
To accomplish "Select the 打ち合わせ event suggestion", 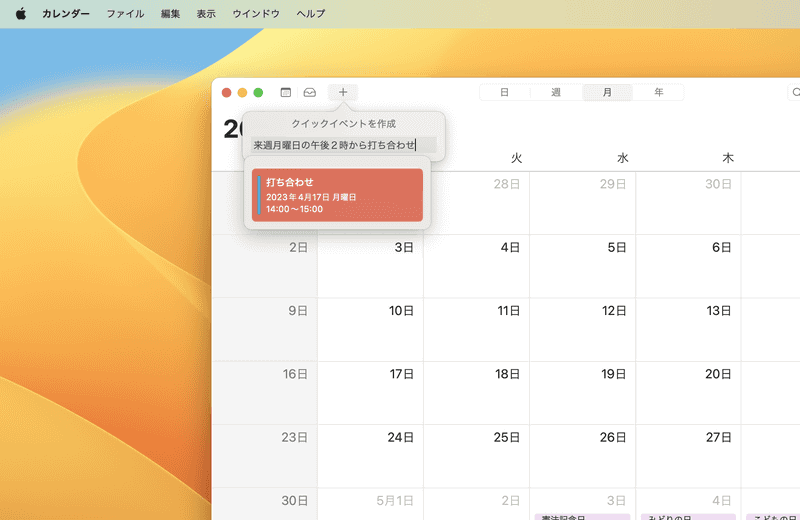I will pos(337,195).
